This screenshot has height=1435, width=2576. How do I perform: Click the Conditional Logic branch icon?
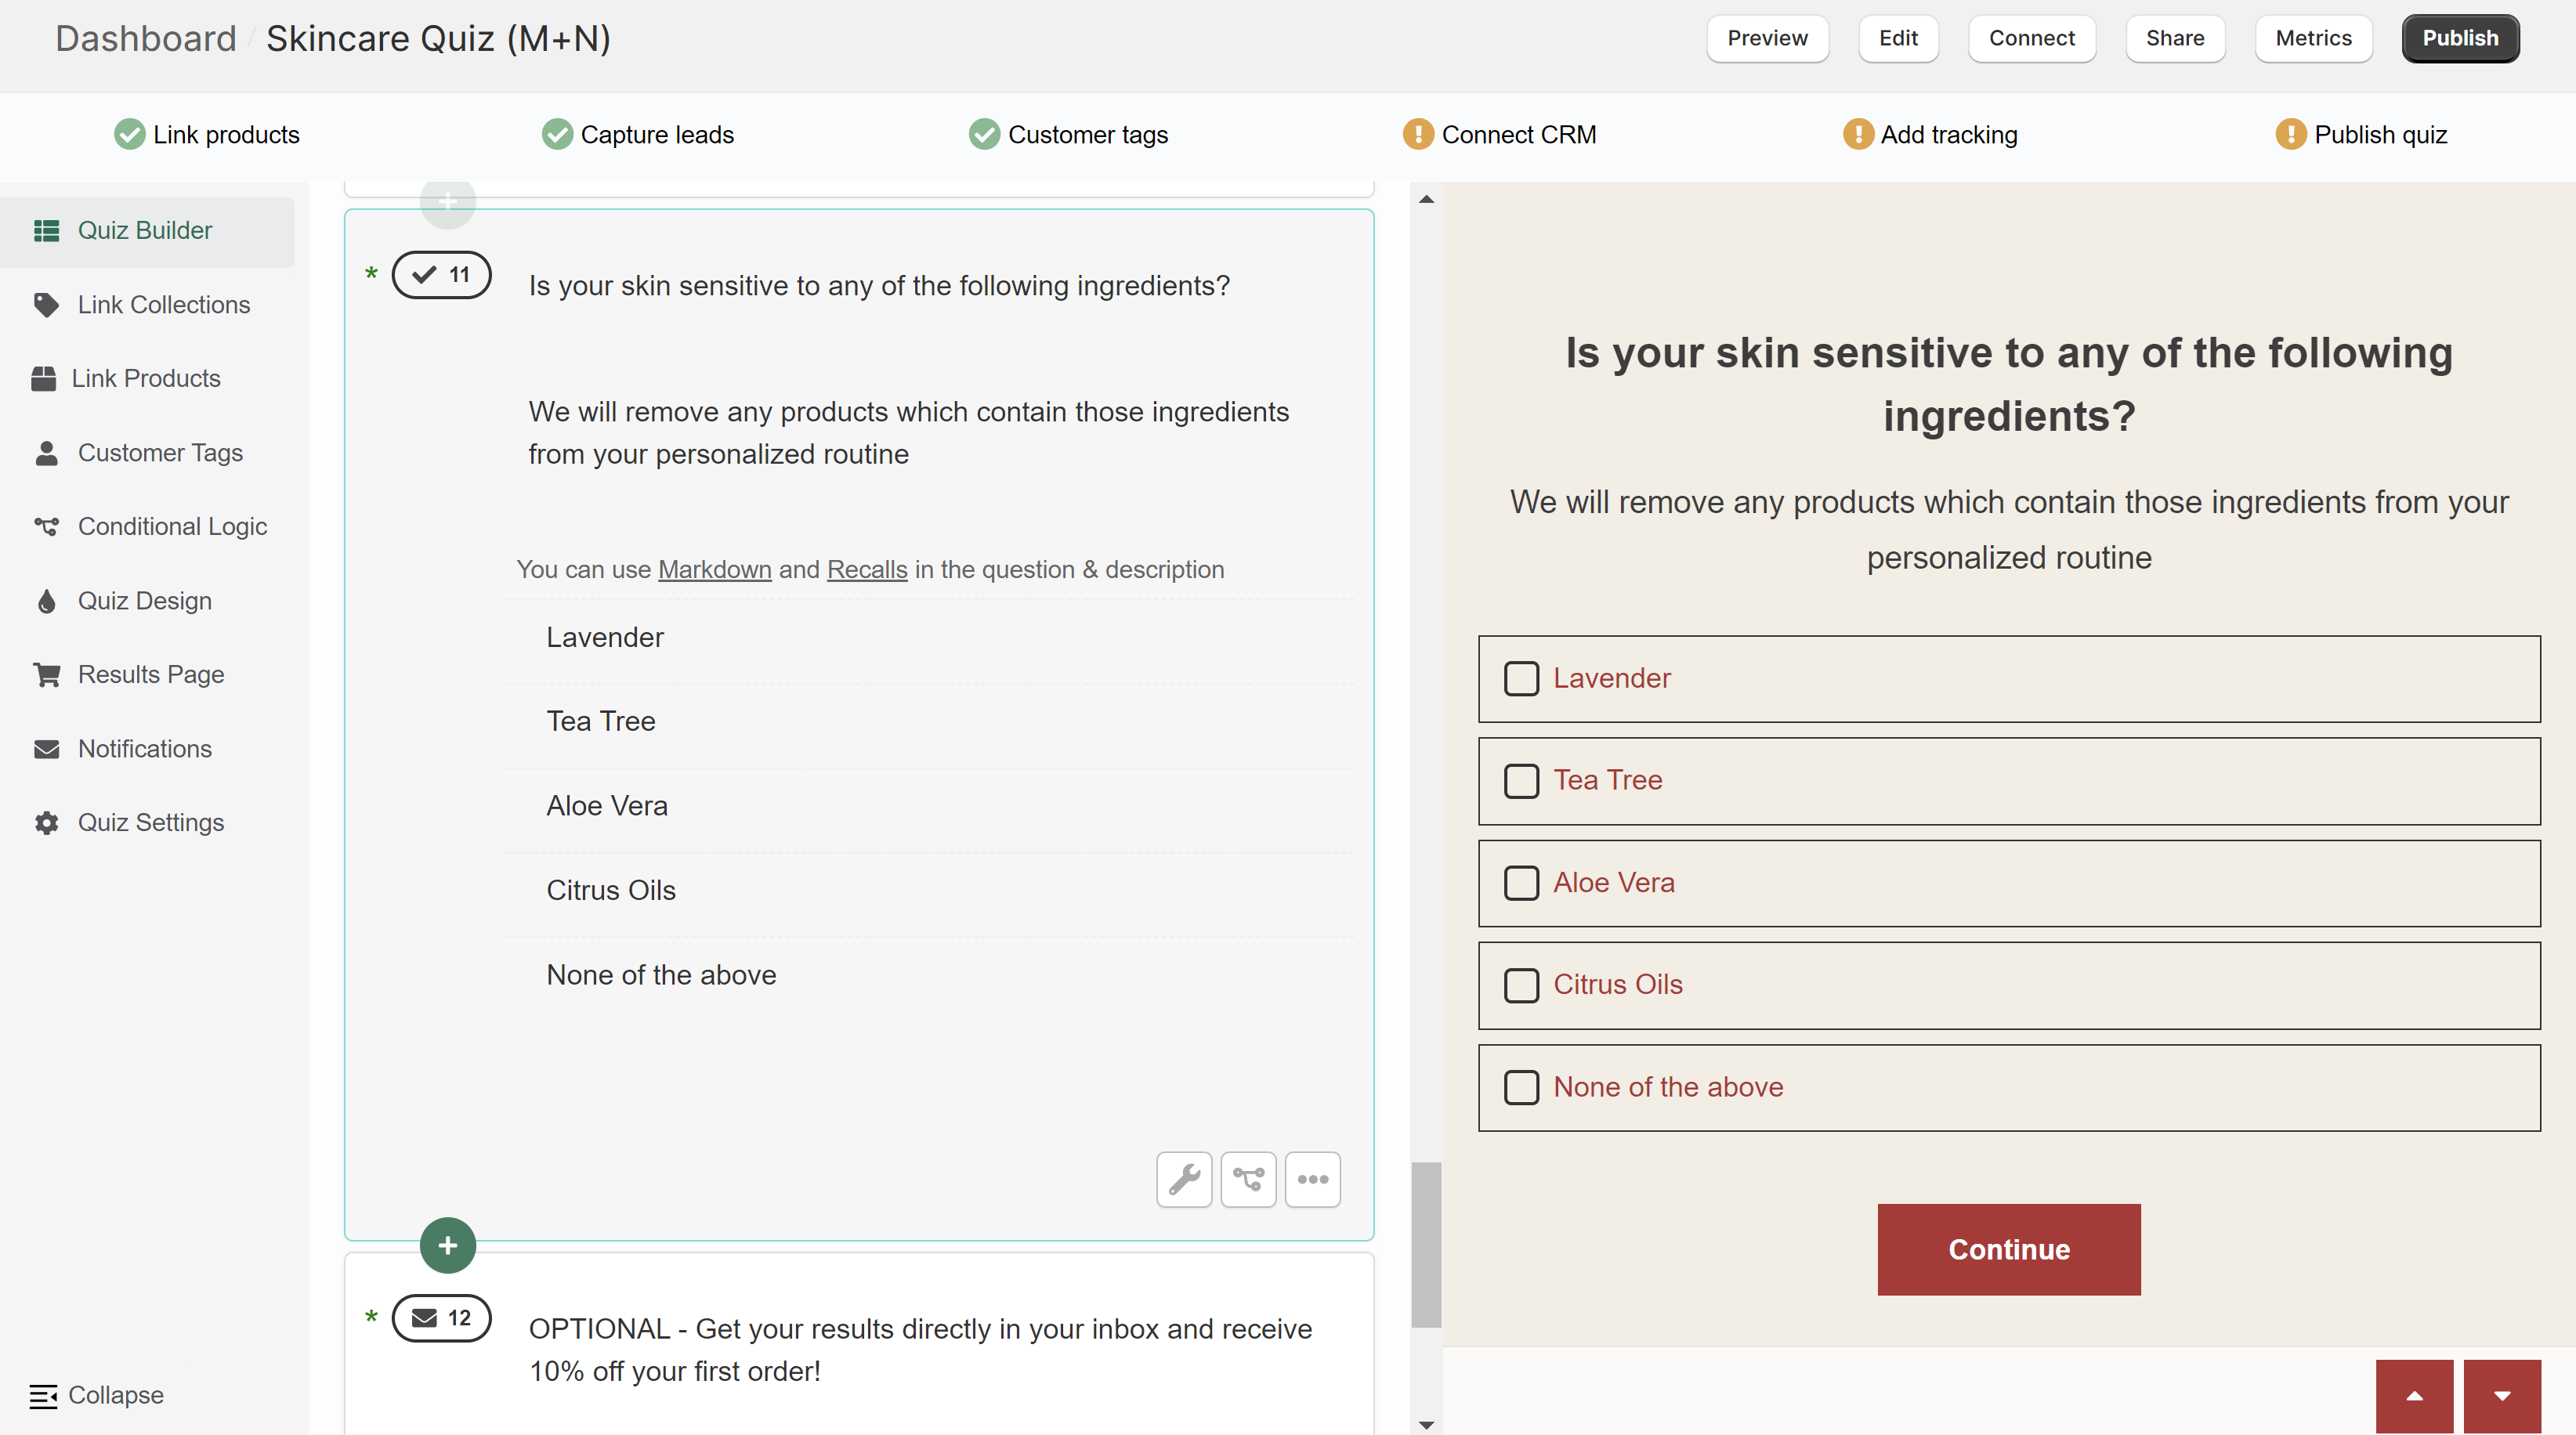tap(46, 527)
